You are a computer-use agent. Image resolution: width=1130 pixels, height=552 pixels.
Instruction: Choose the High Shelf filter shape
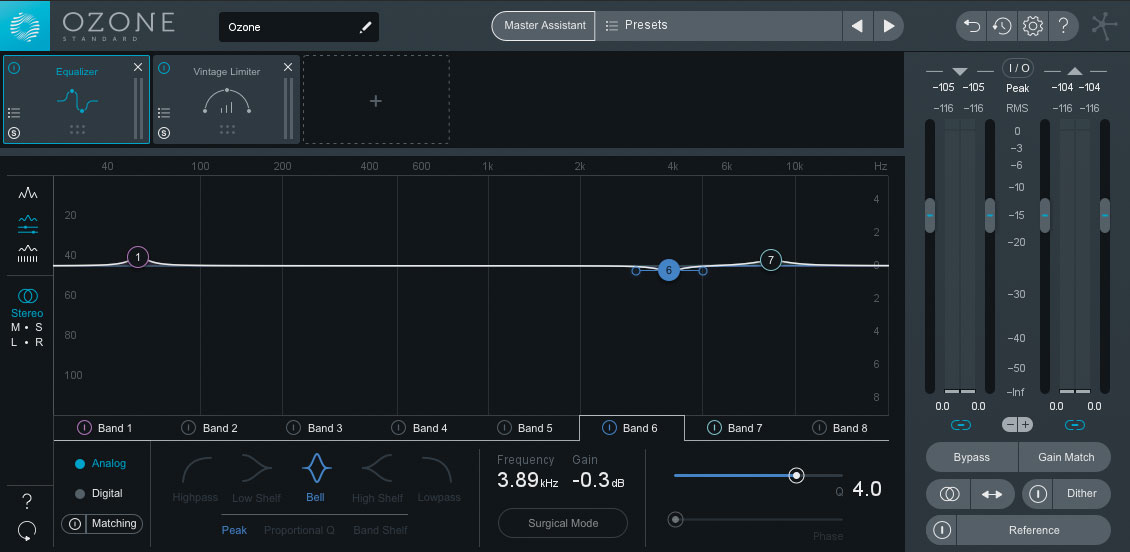tap(378, 478)
